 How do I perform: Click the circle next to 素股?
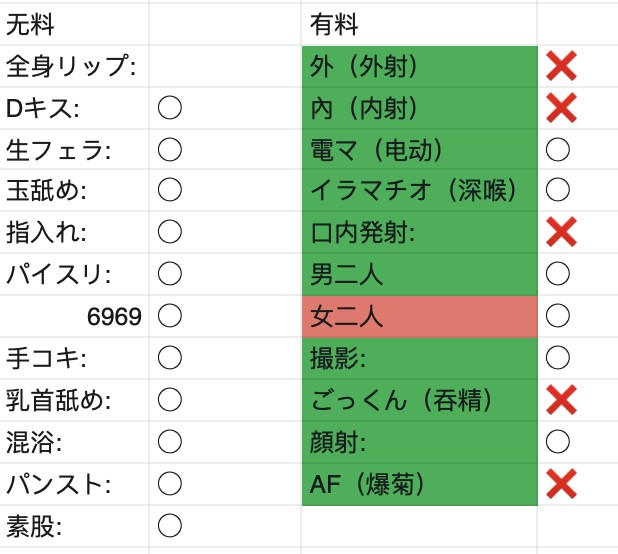point(170,525)
